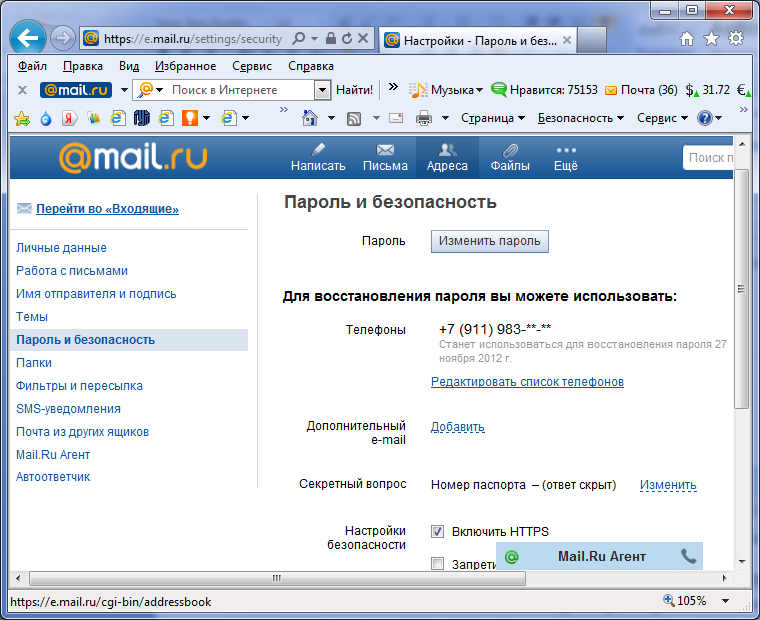Click the Yandex Я favorites bar icon
This screenshot has height=620, width=760.
(69, 118)
